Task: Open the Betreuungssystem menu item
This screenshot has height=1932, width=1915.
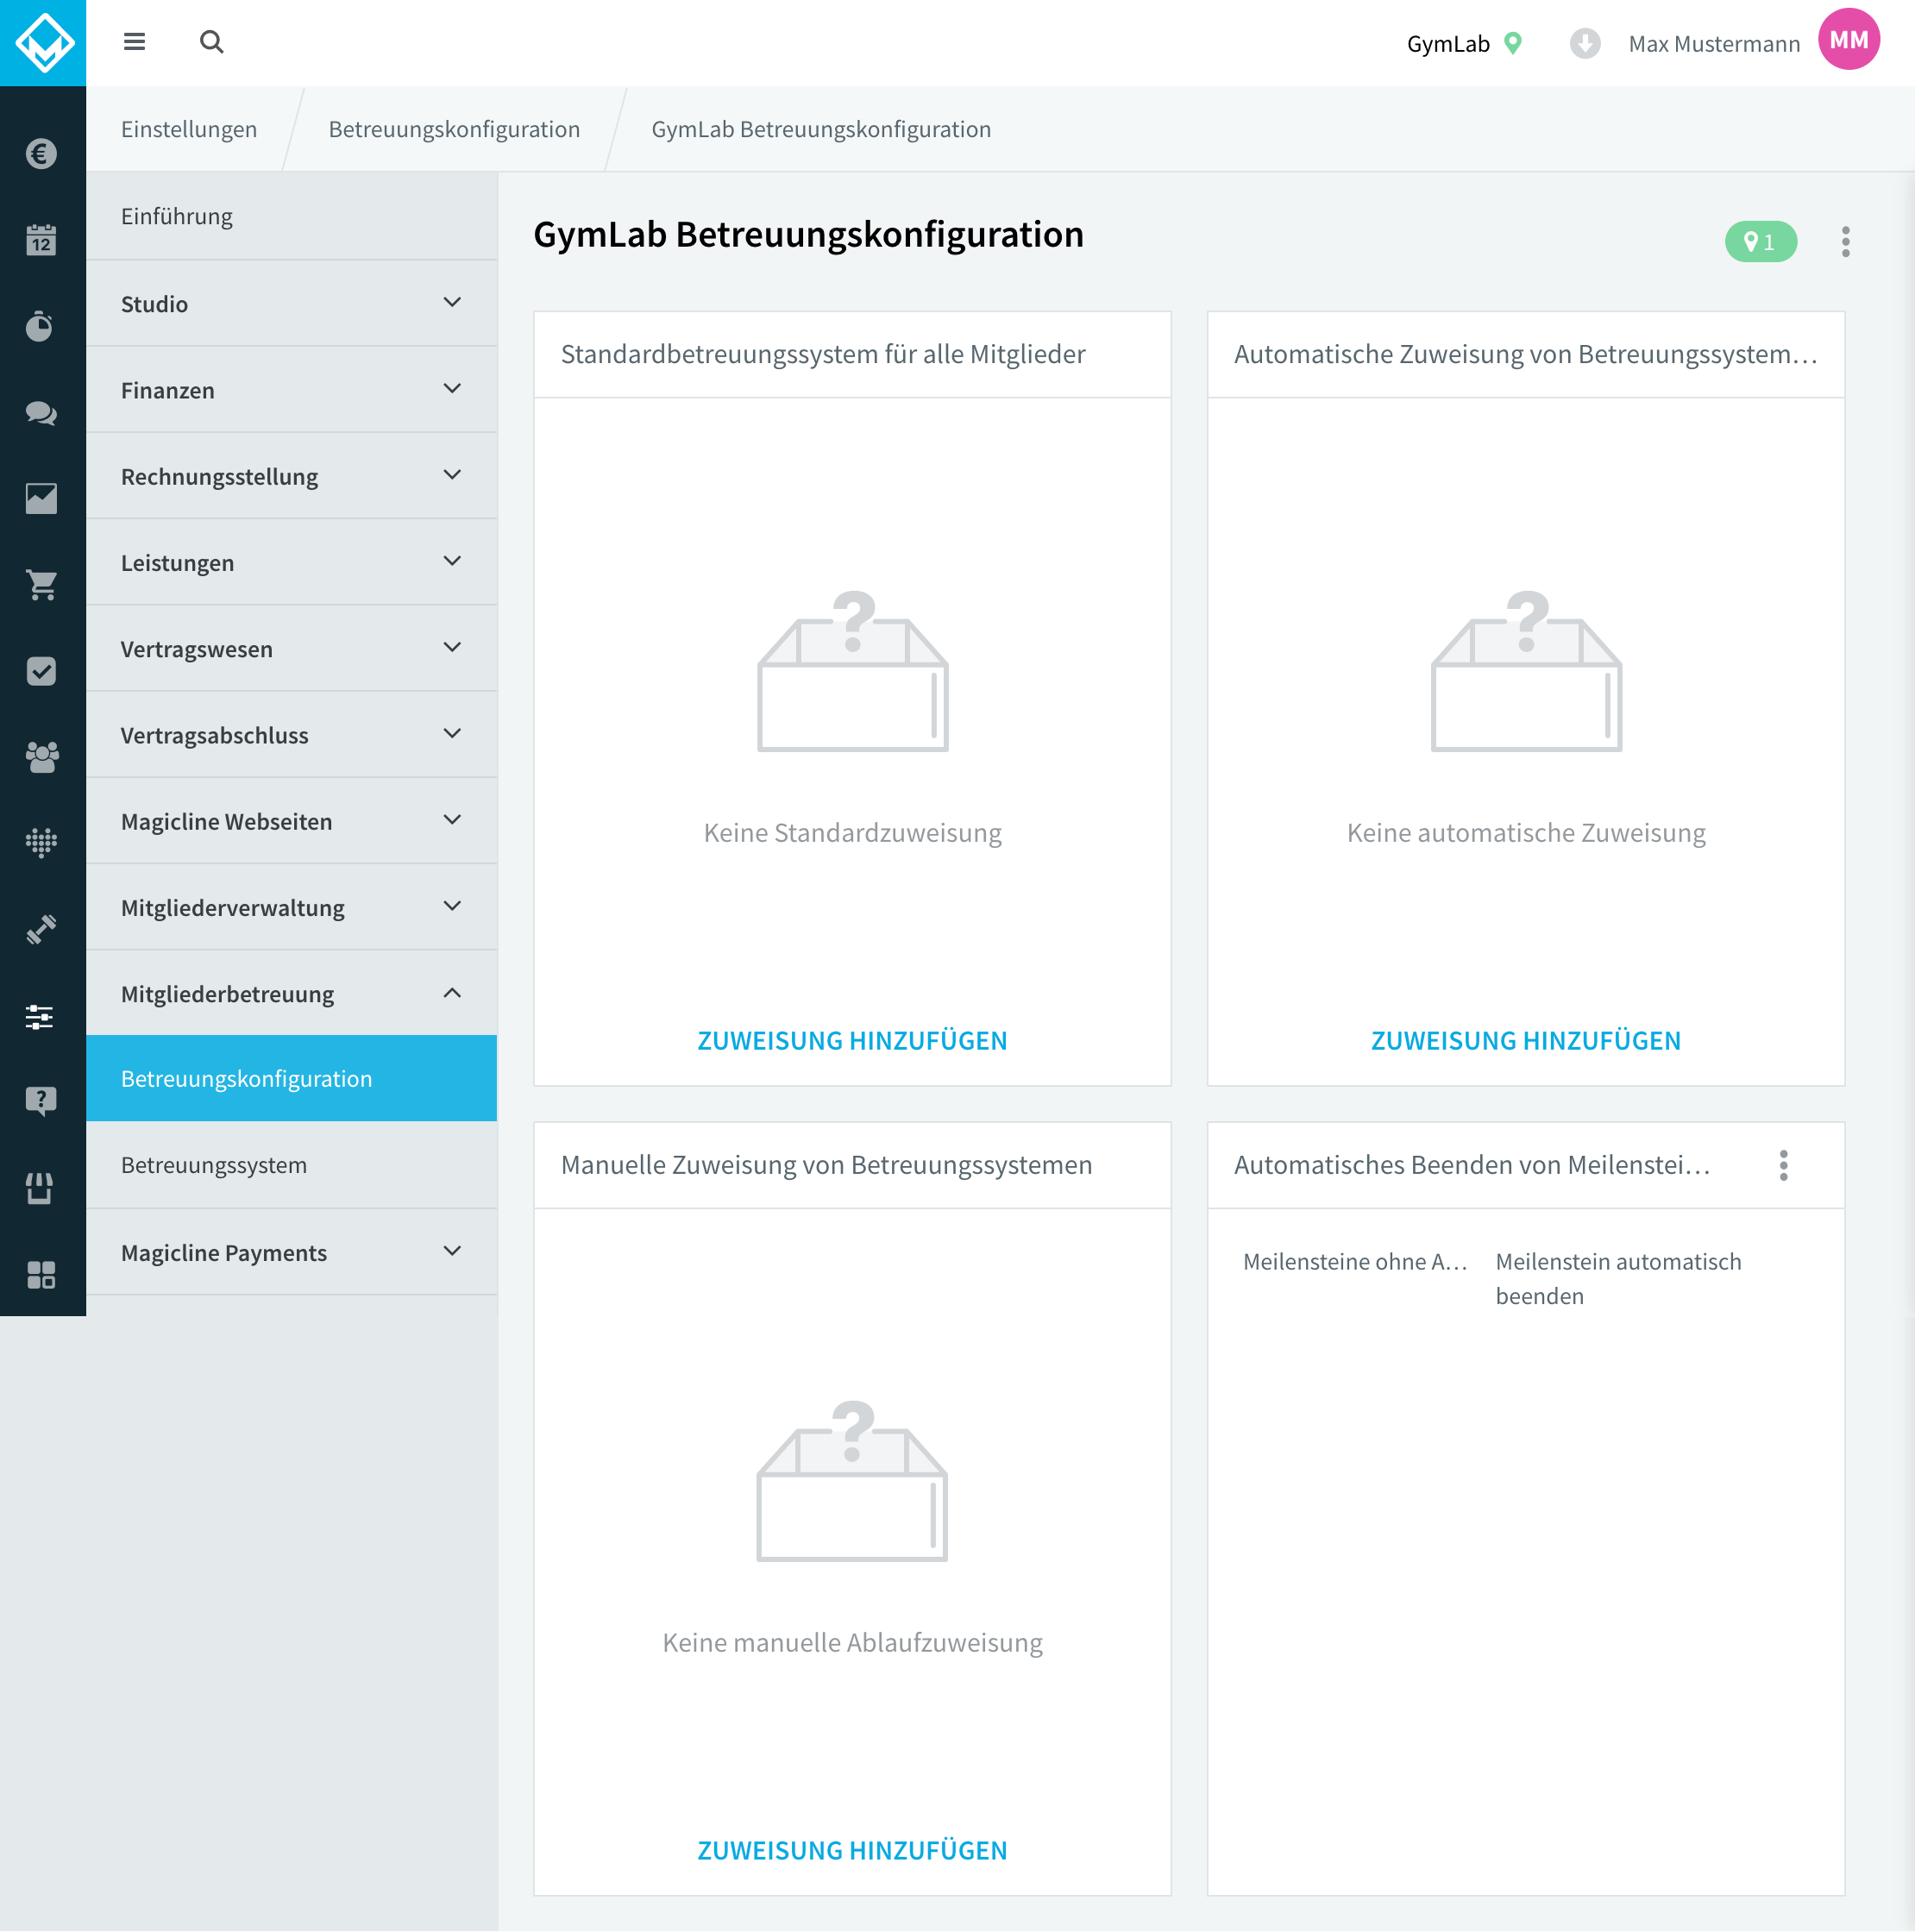Action: point(291,1165)
